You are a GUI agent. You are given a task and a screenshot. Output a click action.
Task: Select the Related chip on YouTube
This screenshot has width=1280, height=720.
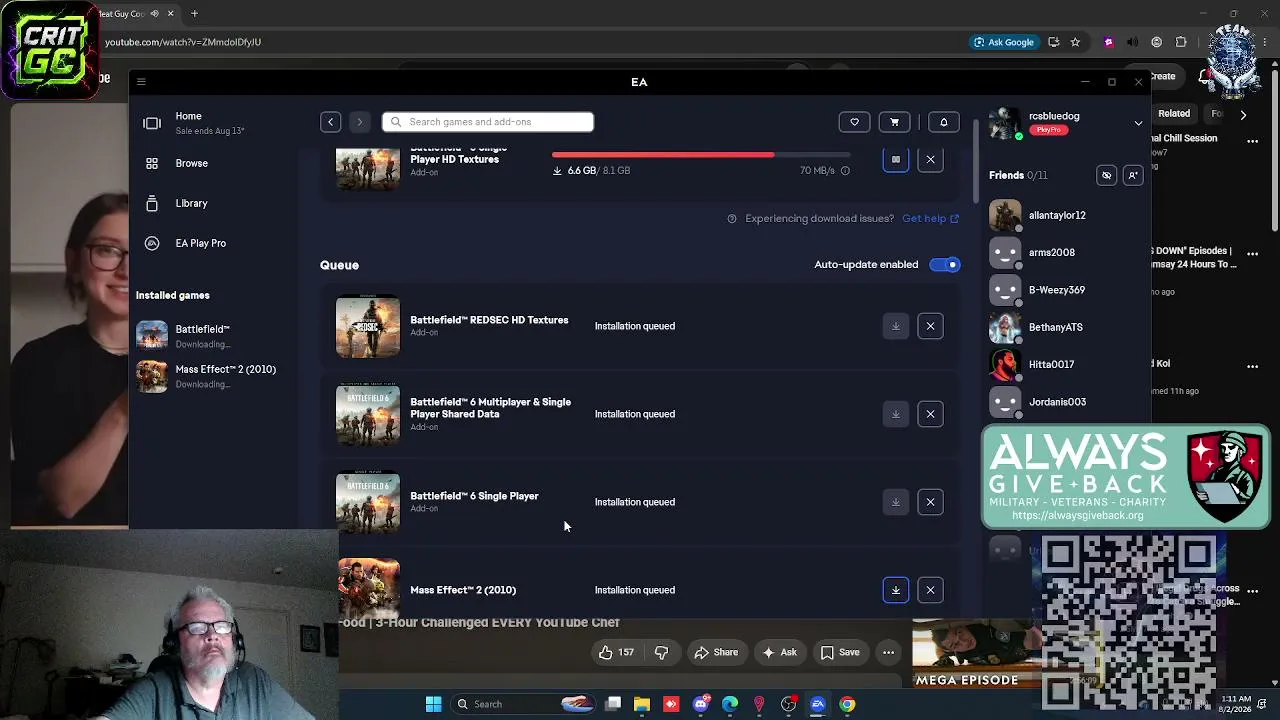(1174, 114)
